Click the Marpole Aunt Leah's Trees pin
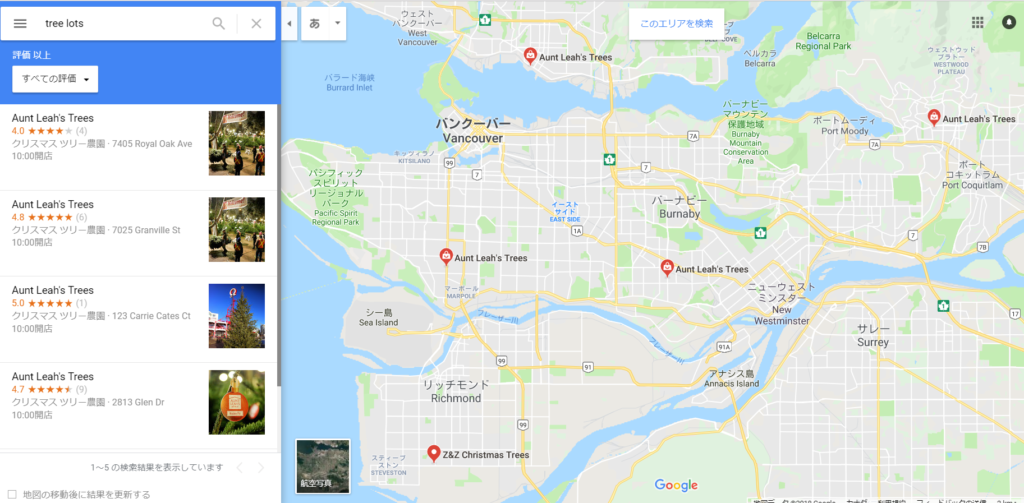The height and width of the screenshot is (503, 1024). coord(445,257)
